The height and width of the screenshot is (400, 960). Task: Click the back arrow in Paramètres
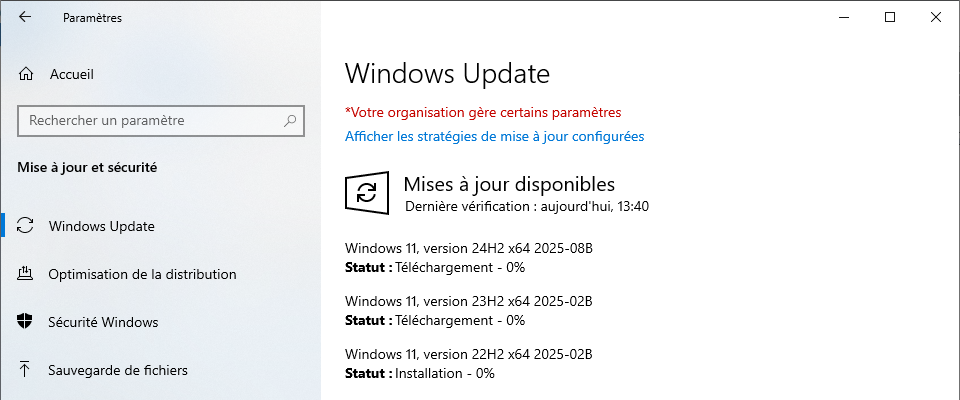(x=24, y=17)
